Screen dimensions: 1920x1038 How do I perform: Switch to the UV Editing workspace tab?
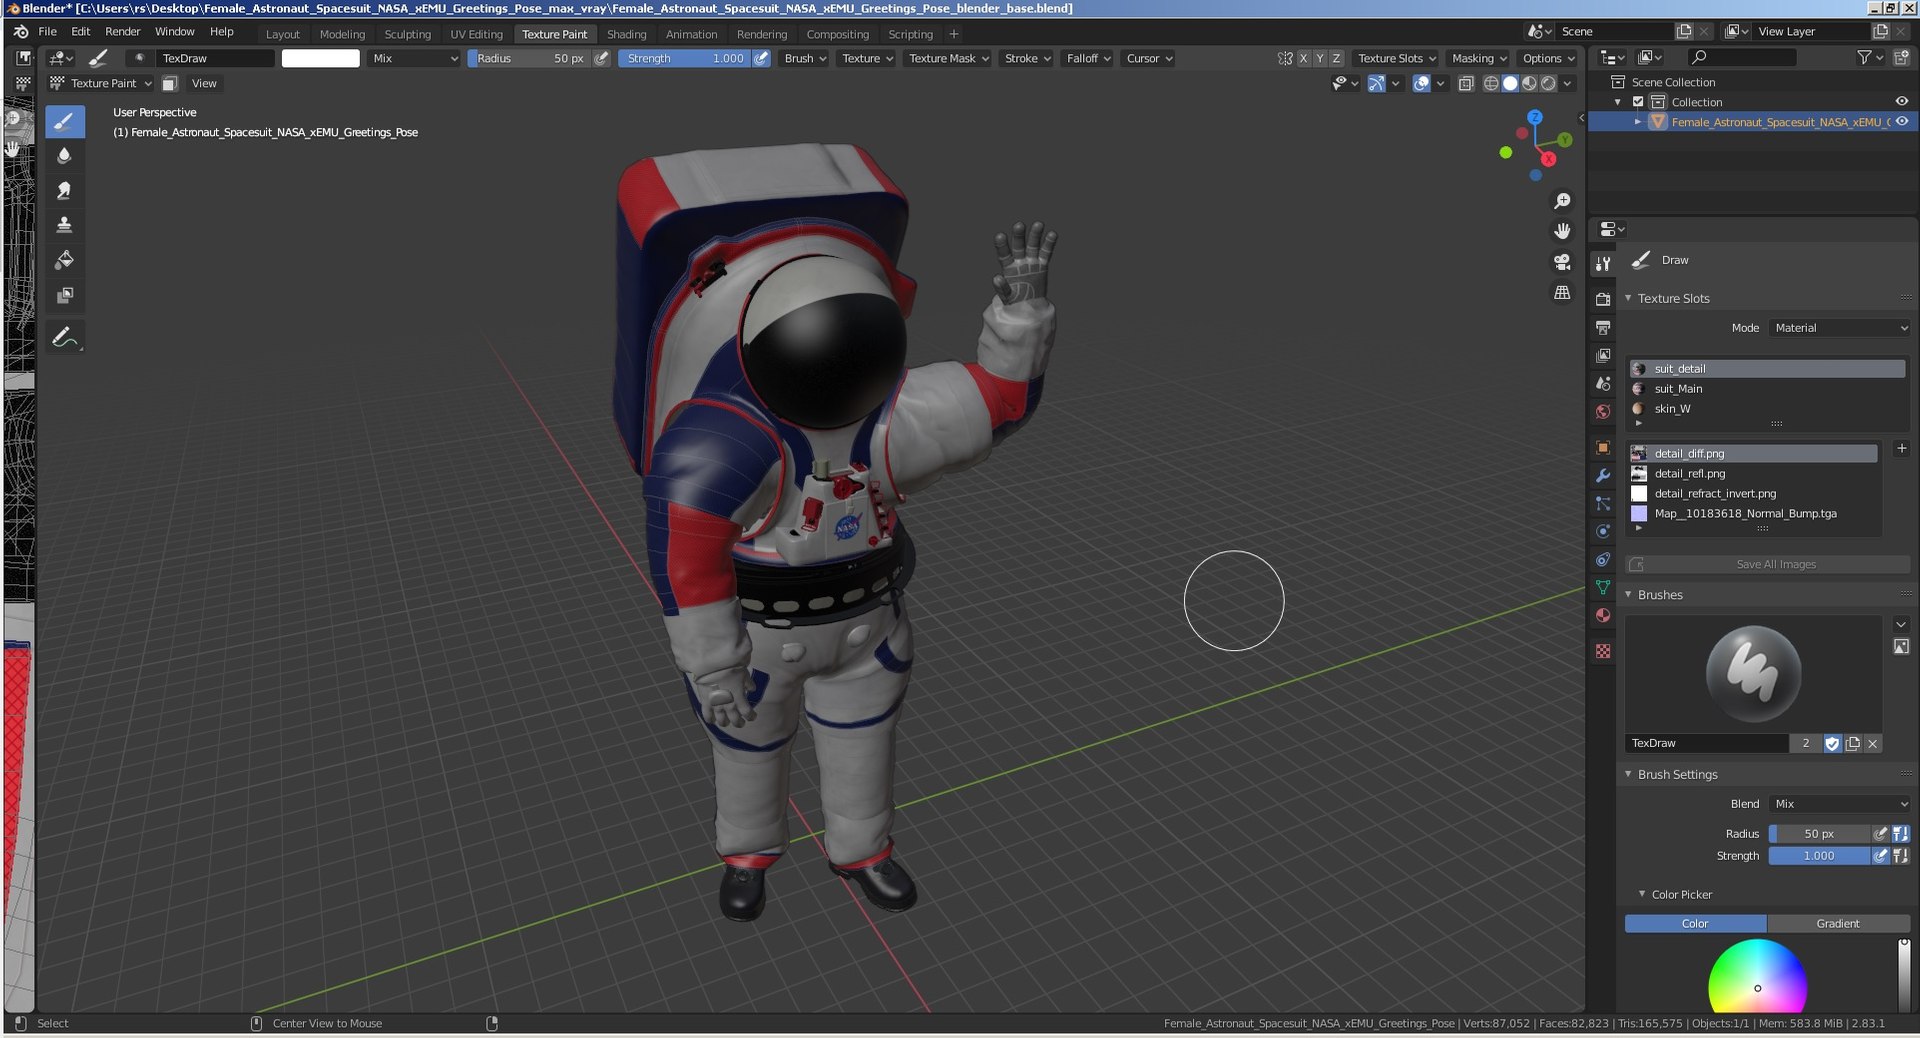[476, 34]
